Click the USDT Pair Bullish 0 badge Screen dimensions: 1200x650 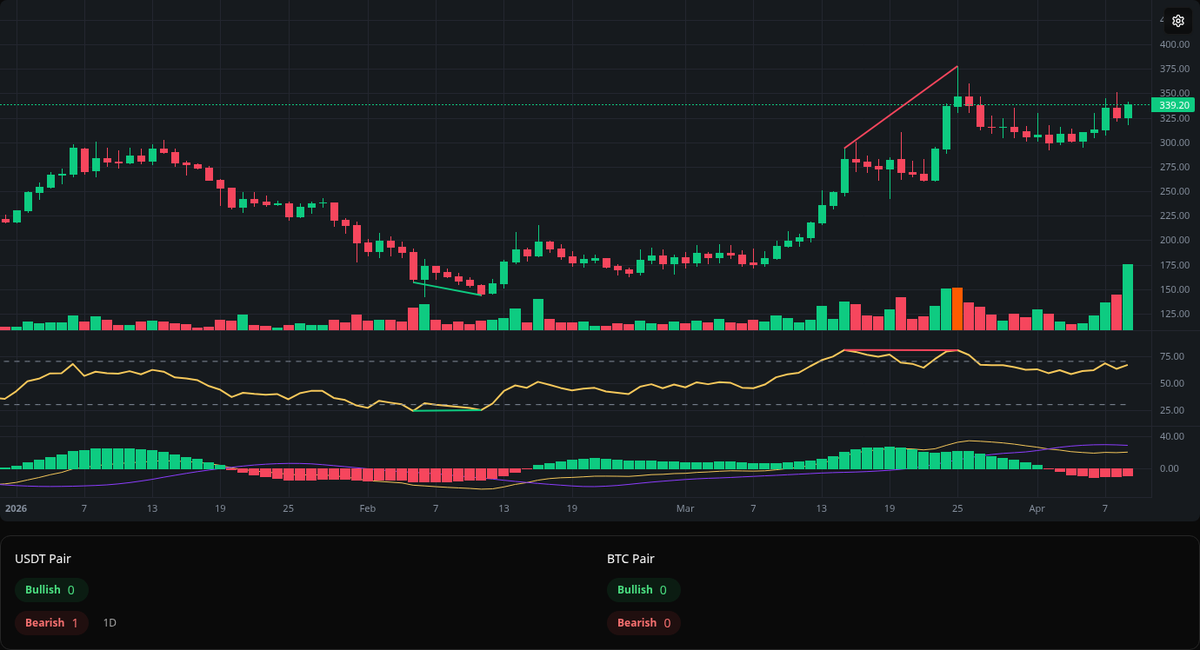pyautogui.click(x=51, y=590)
